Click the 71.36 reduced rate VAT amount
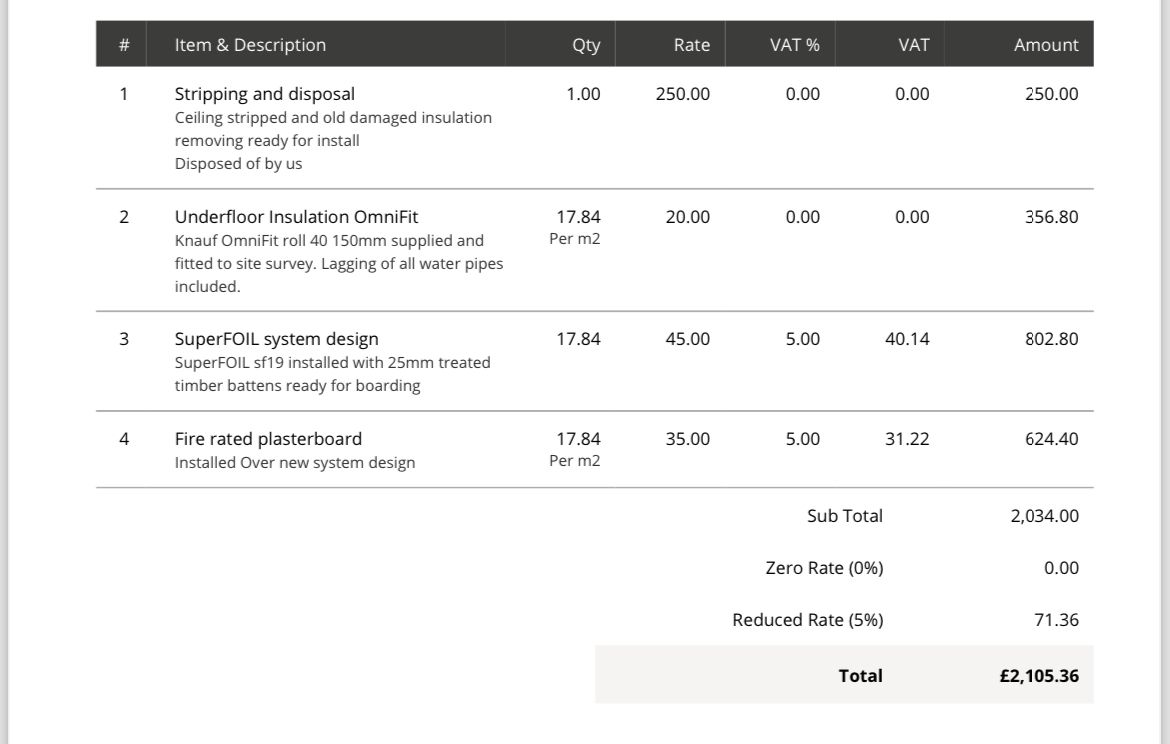Viewport: 1170px width, 744px height. point(1056,620)
